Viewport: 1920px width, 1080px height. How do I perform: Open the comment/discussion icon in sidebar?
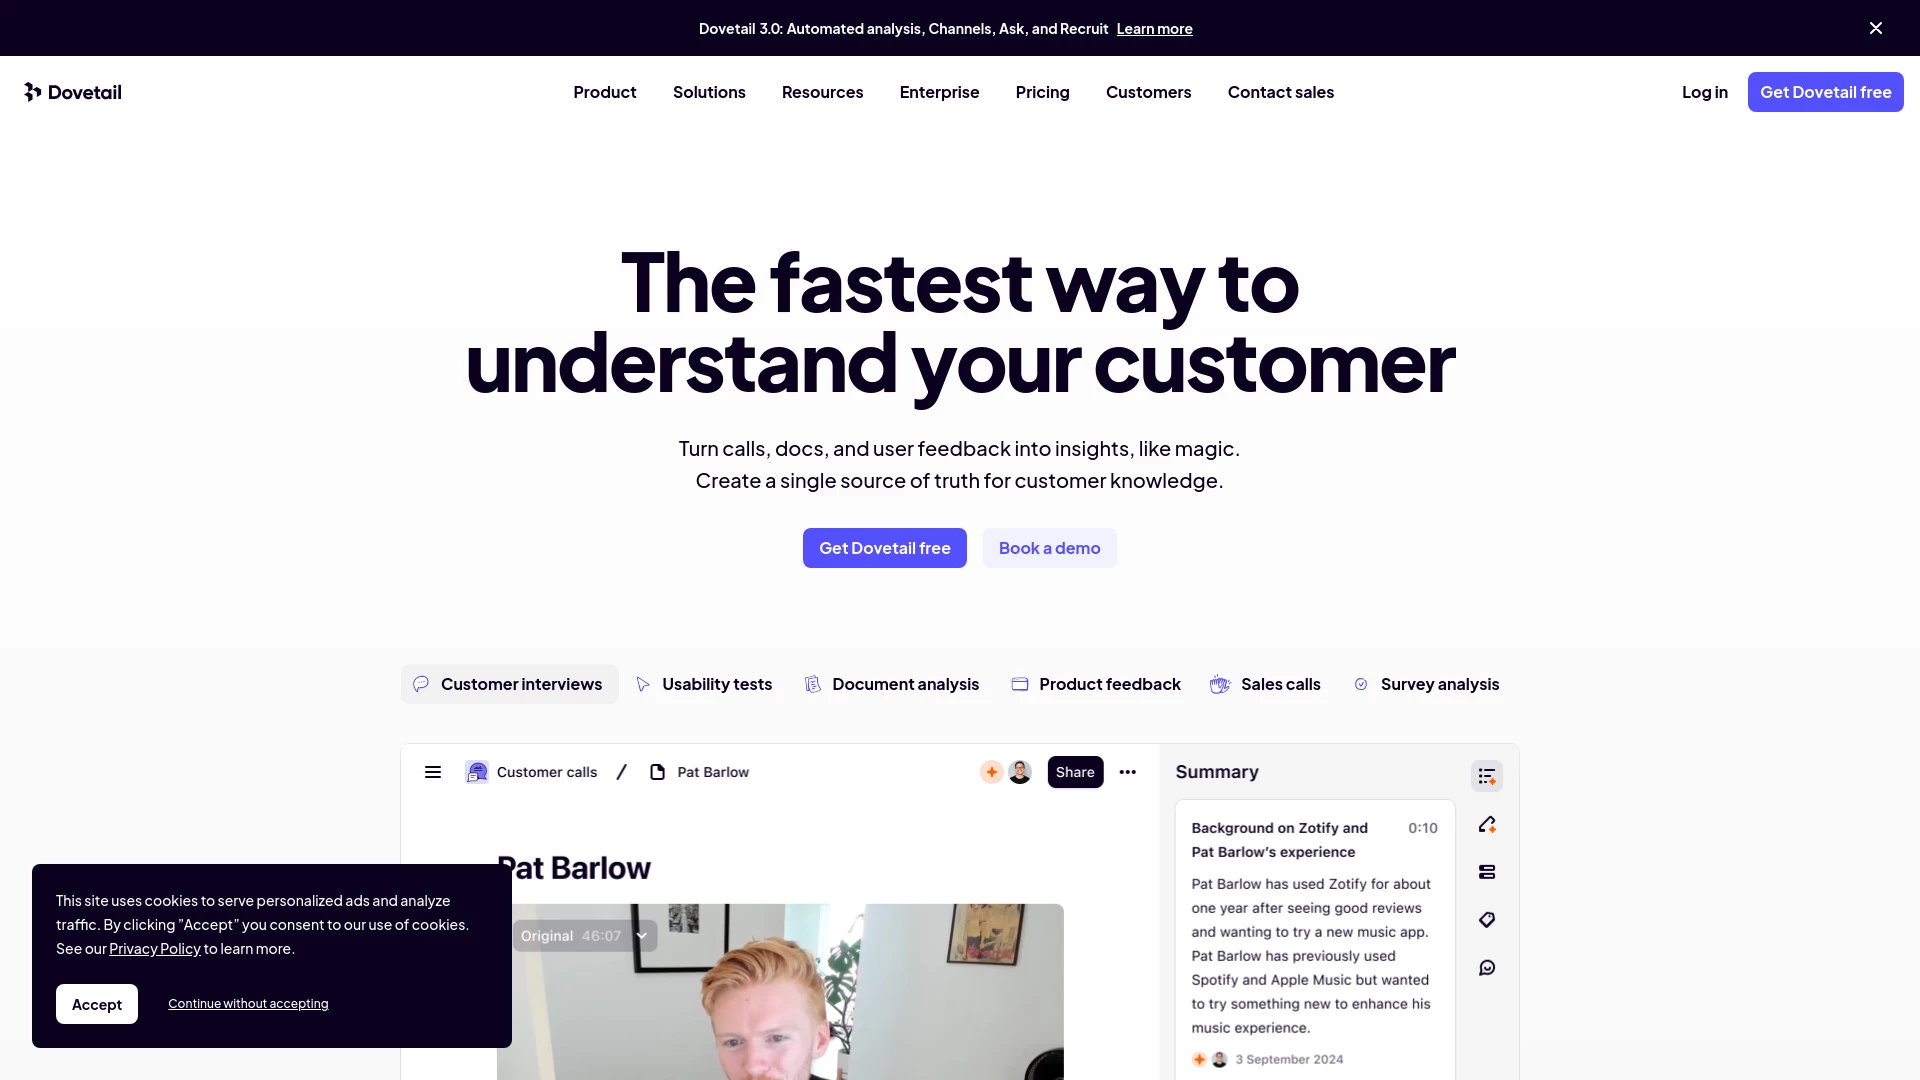1487,968
